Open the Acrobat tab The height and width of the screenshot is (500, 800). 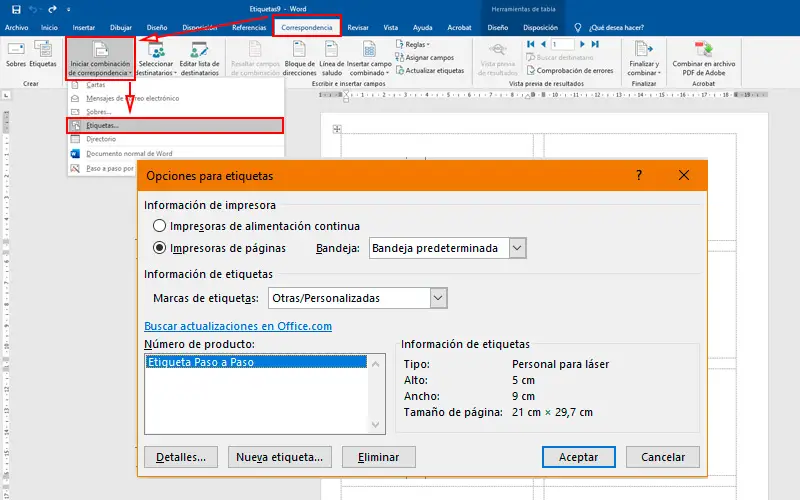[x=459, y=28]
